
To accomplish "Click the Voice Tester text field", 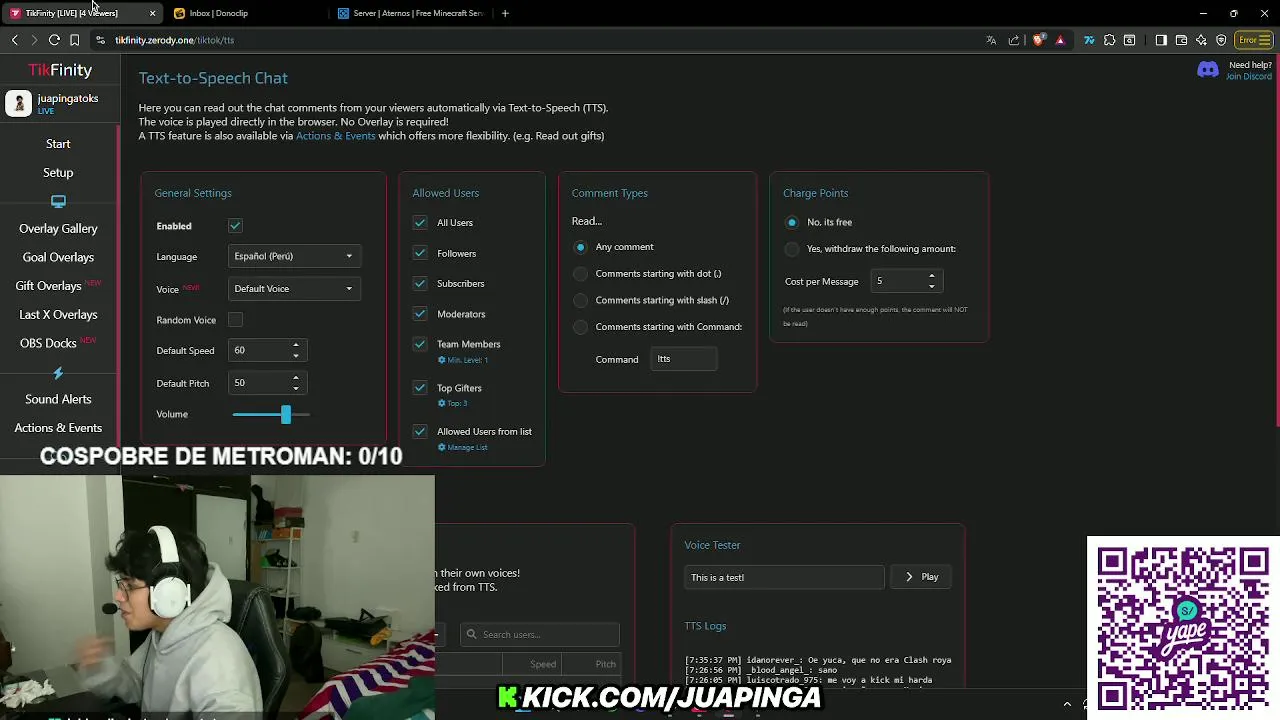I will 784,577.
